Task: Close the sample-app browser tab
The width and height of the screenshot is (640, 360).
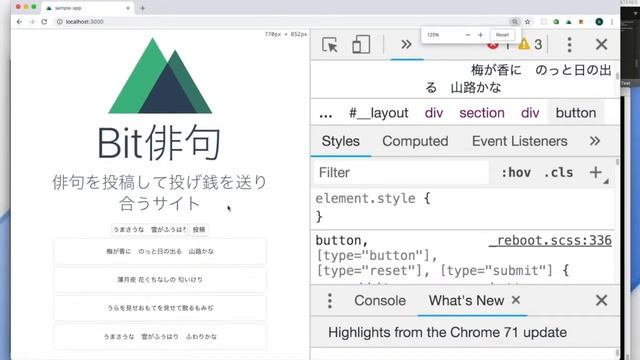Action: (128, 8)
